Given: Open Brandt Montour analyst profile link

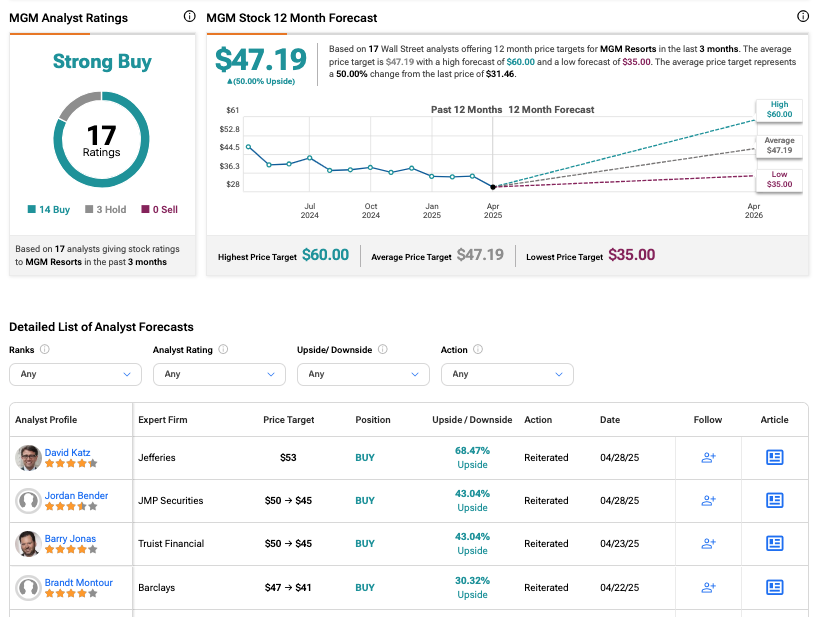Looking at the screenshot, I should point(78,582).
